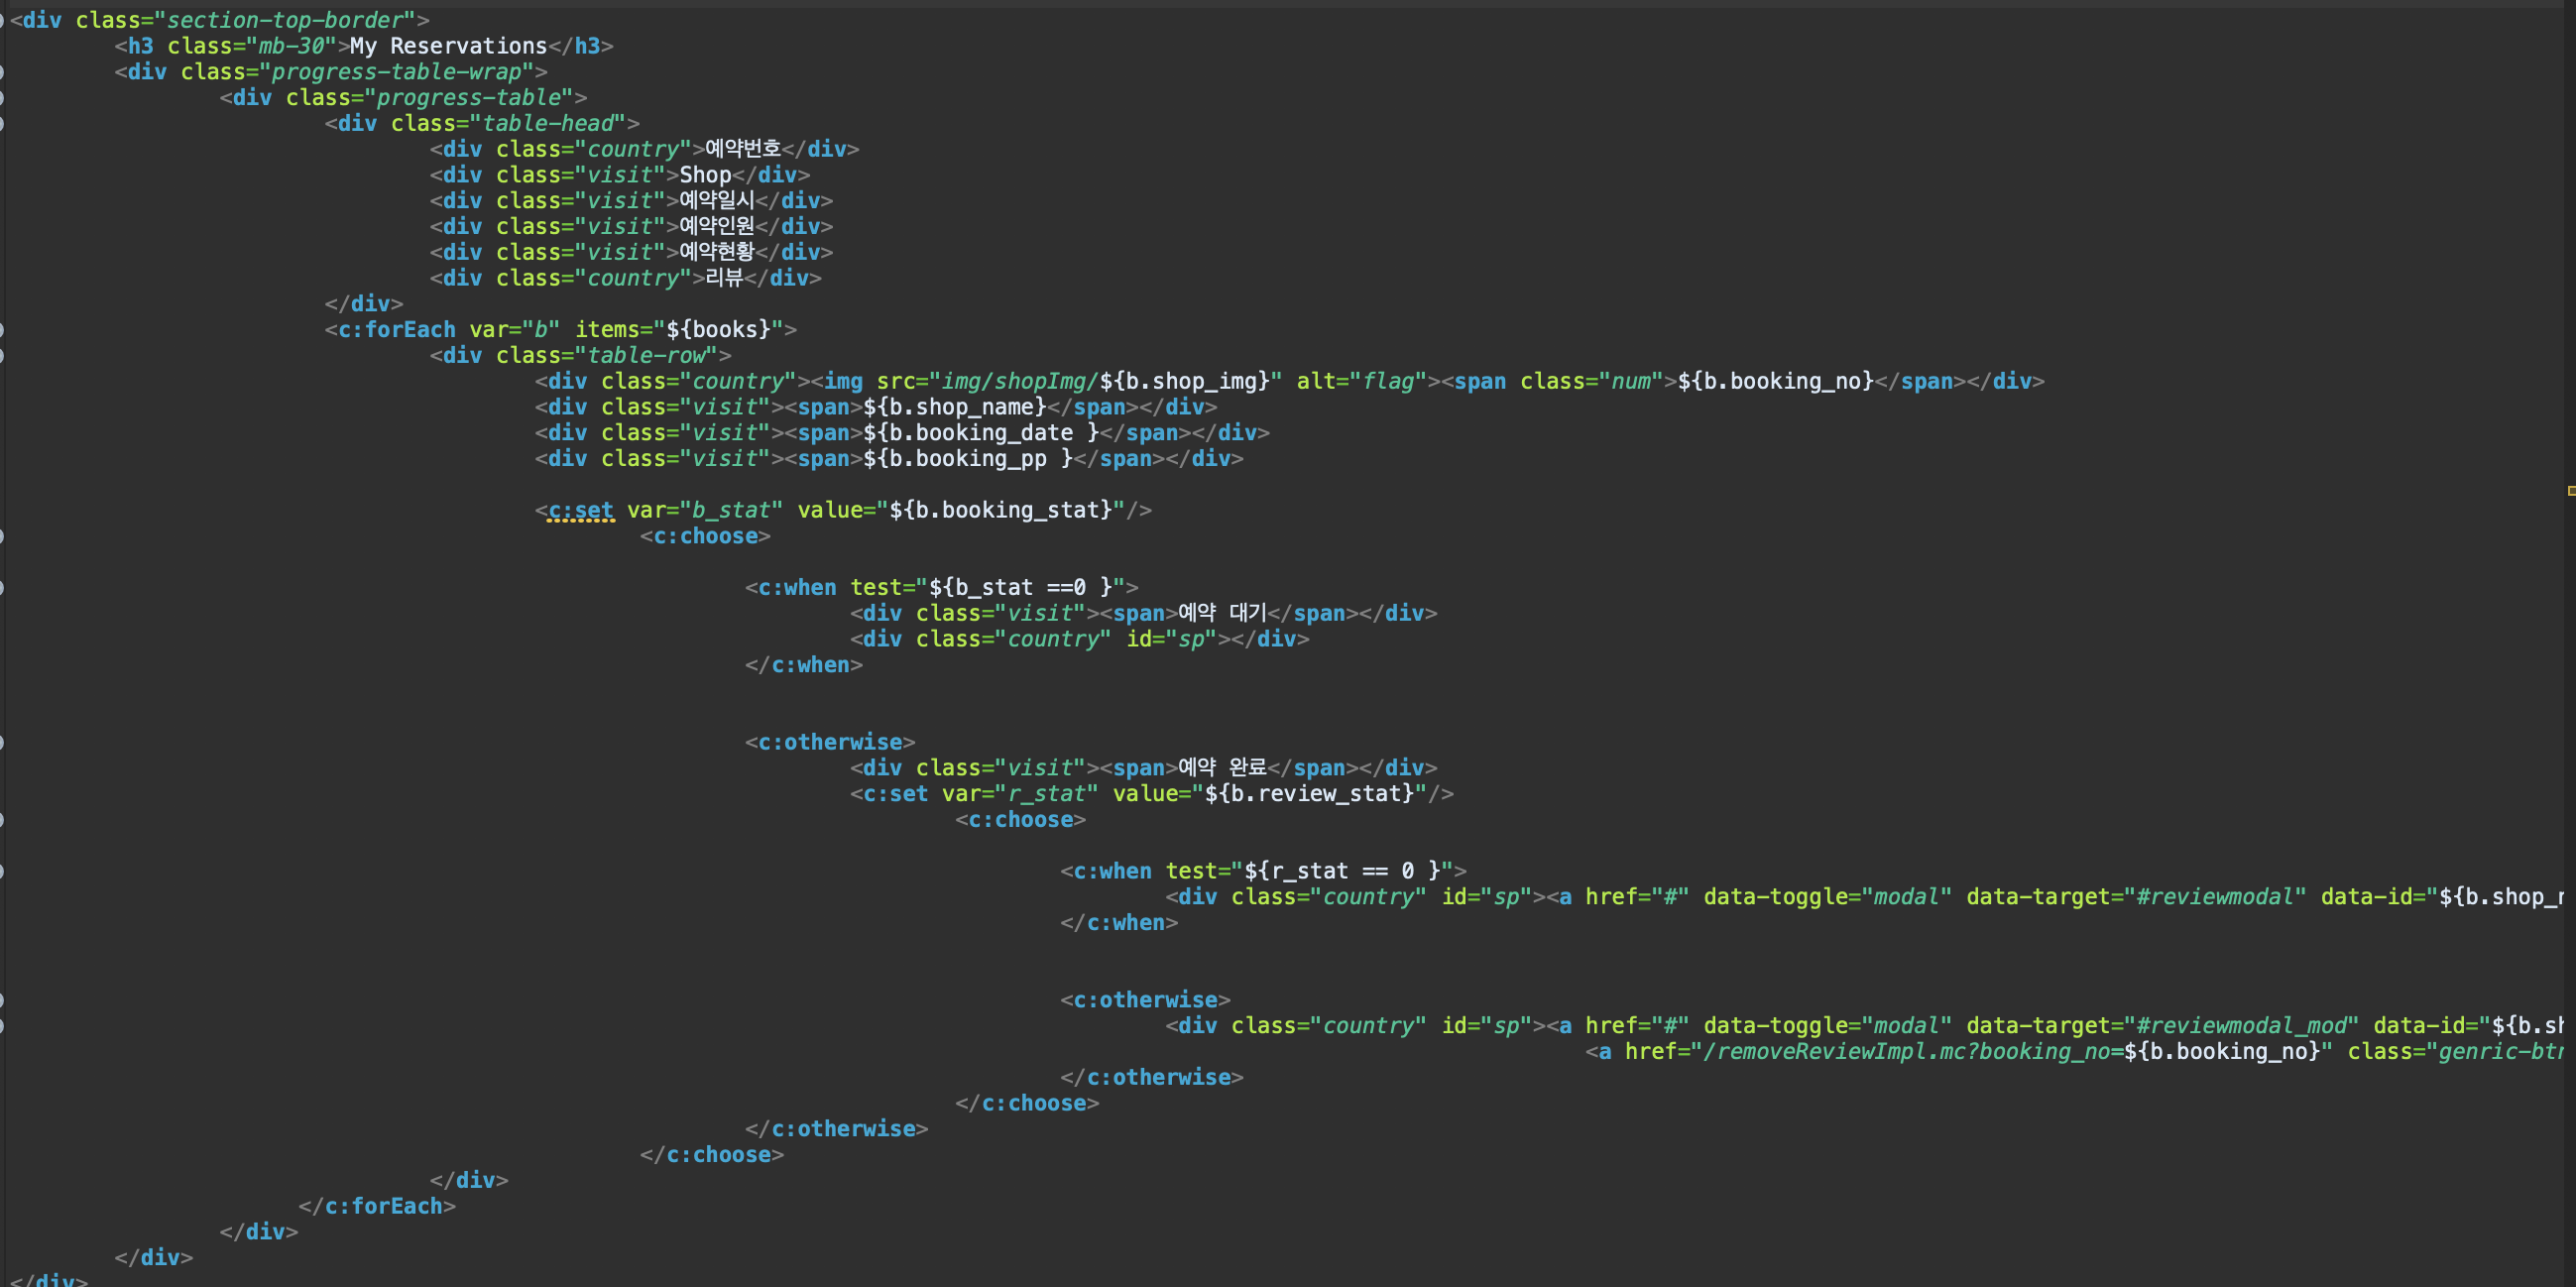2576x1287 pixels.
Task: Place cursor on My Reservations heading text
Action: [x=448, y=46]
